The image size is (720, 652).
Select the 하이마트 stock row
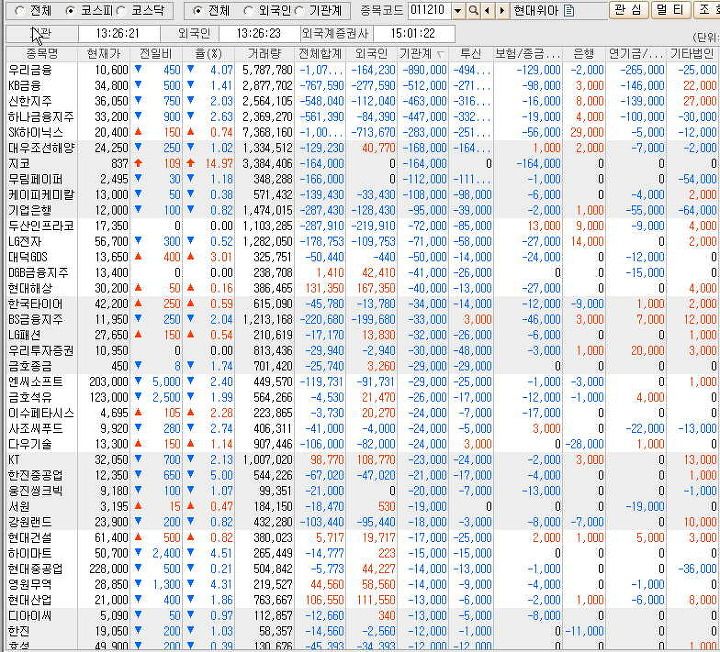(x=362, y=554)
